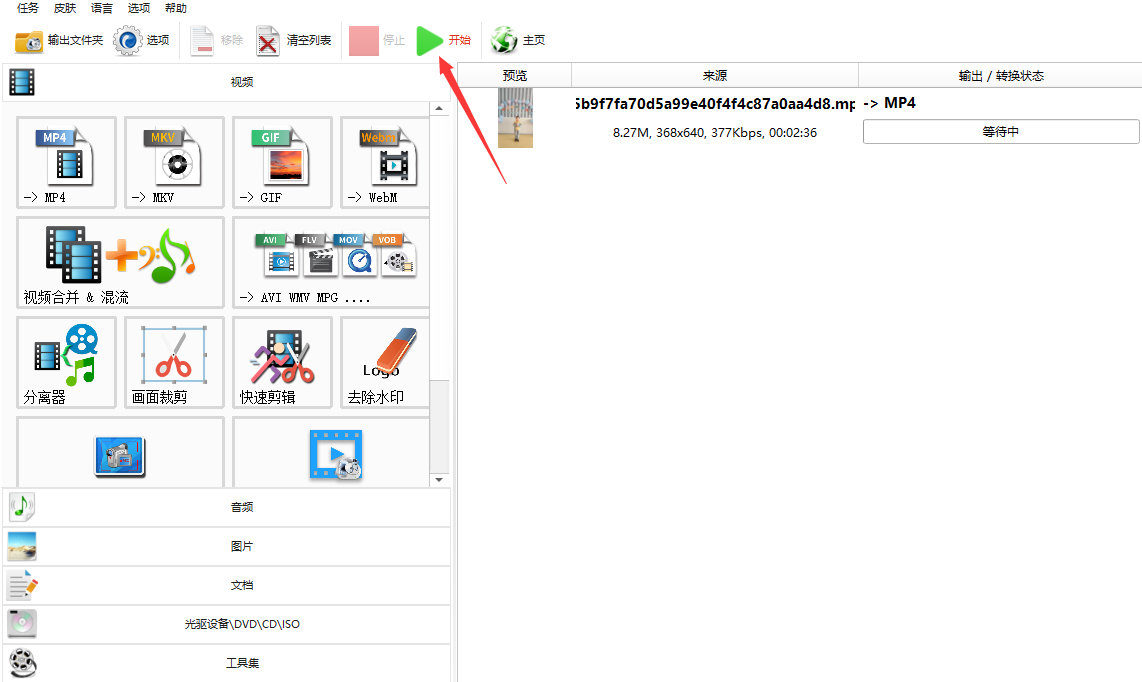
Task: Select the -> MP4 conversion icon
Action: [x=66, y=162]
